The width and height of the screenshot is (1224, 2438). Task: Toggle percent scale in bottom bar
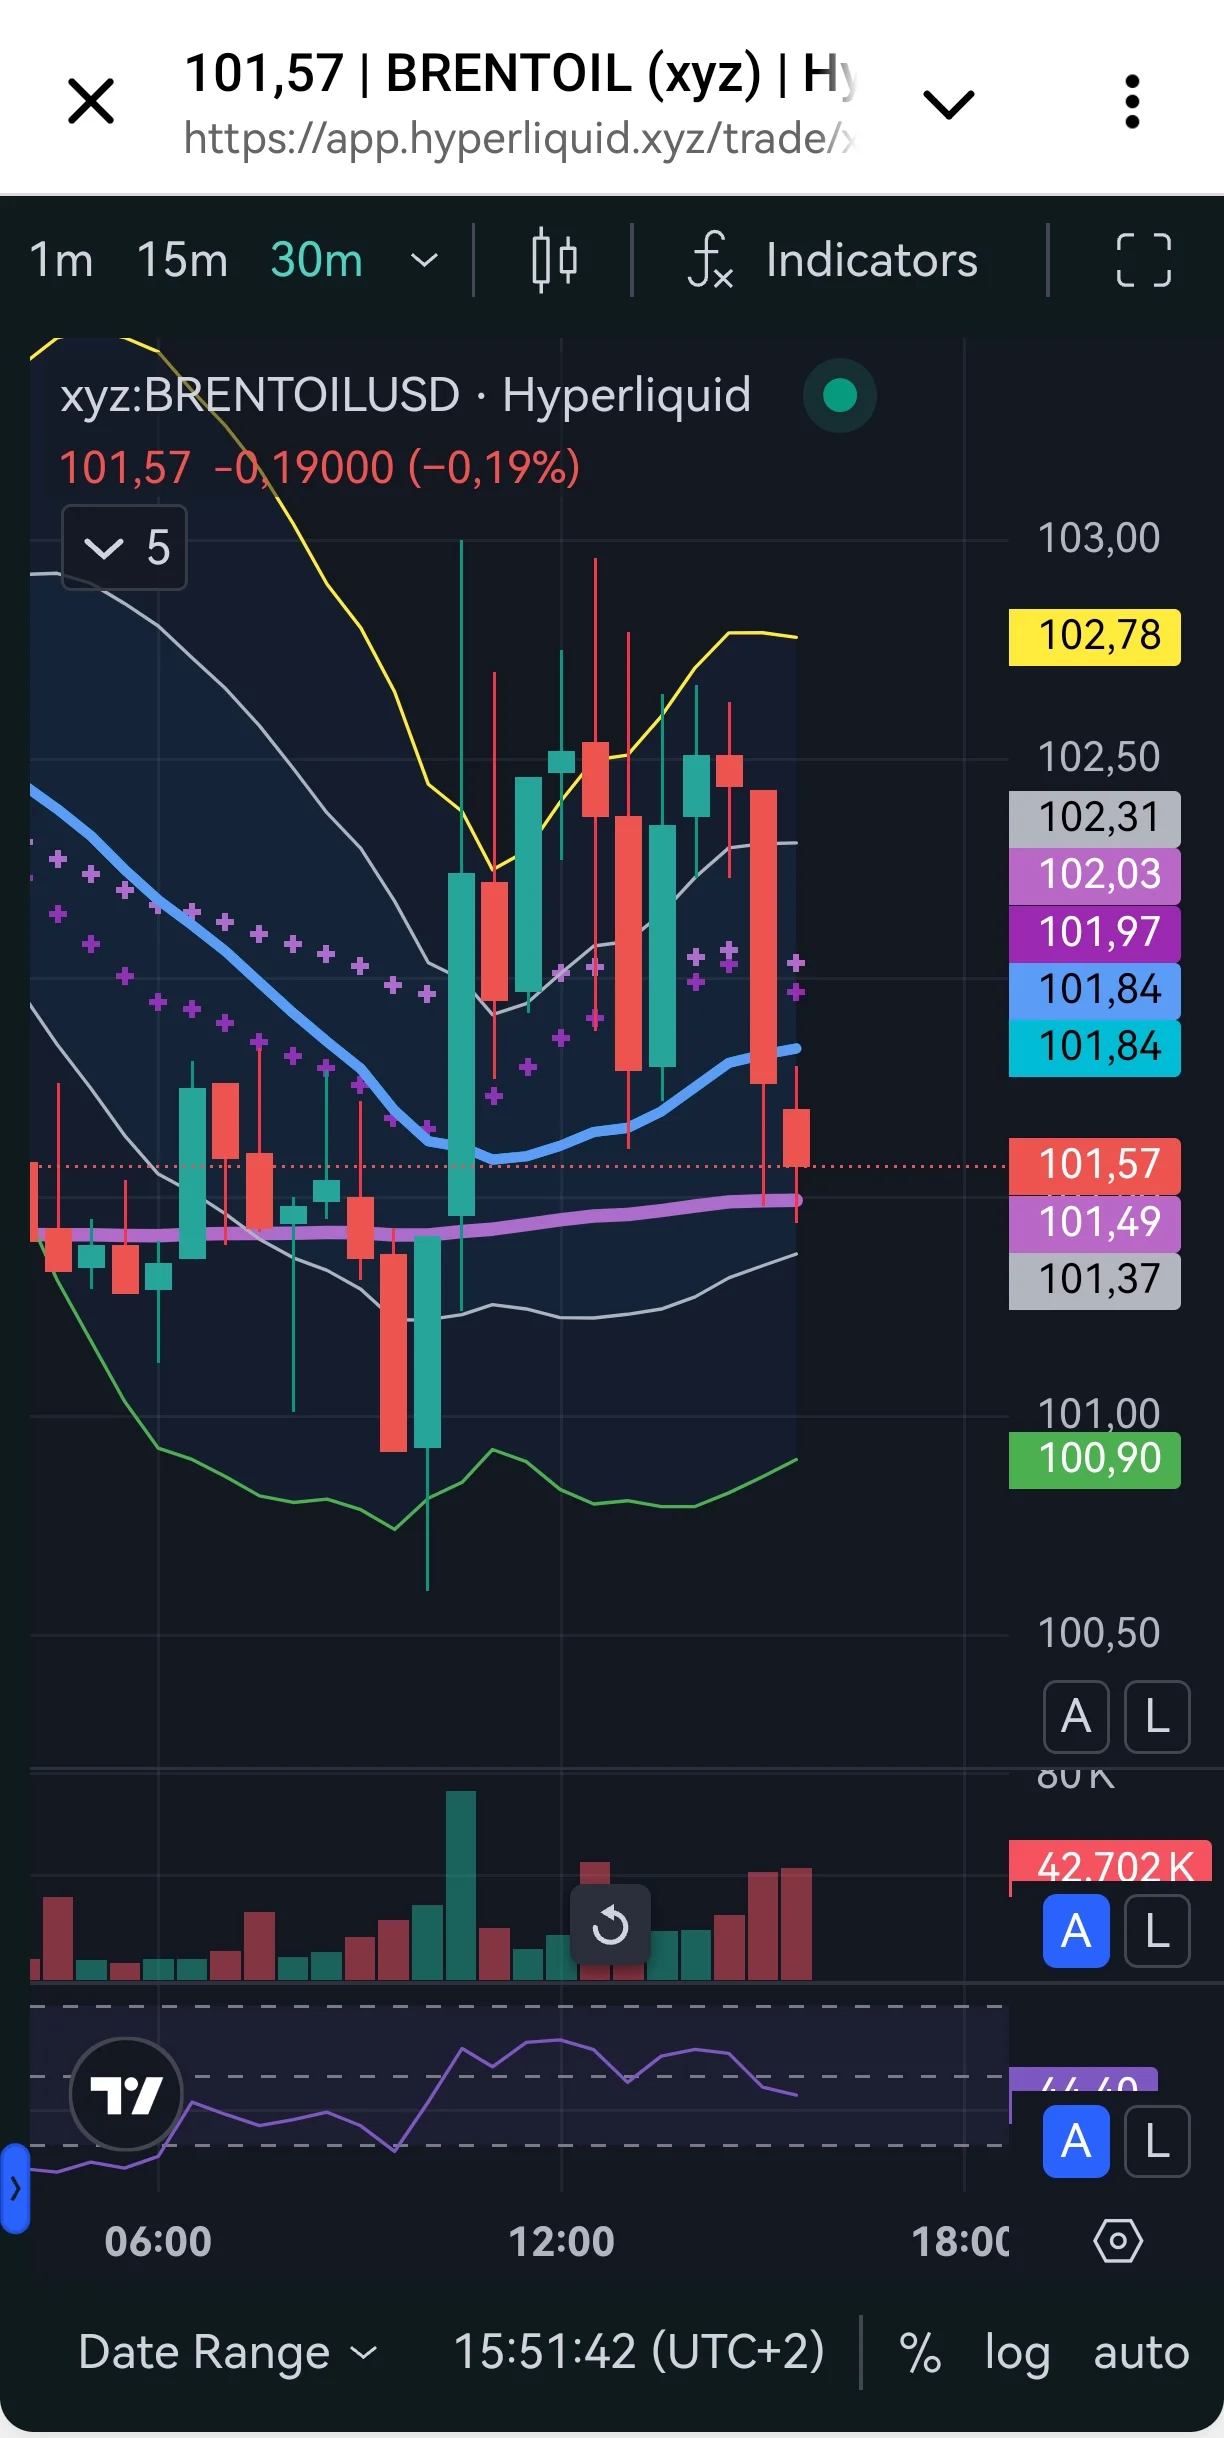click(920, 2352)
